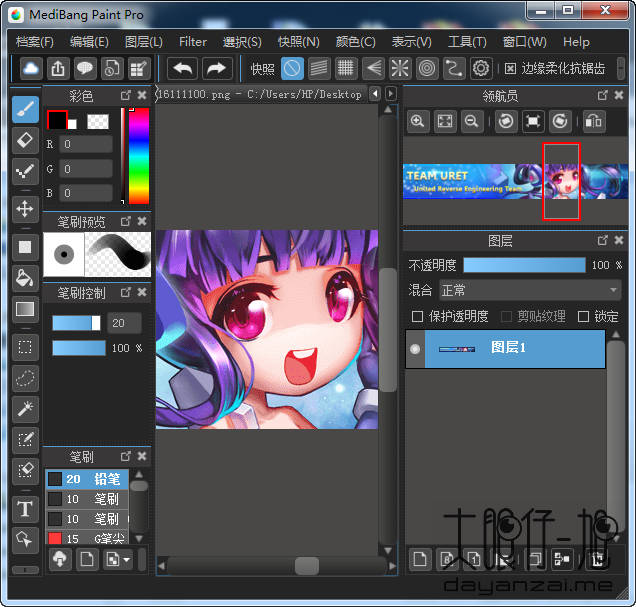This screenshot has height=607, width=636.
Task: Click the speech bubble toolbar icon
Action: pos(85,68)
